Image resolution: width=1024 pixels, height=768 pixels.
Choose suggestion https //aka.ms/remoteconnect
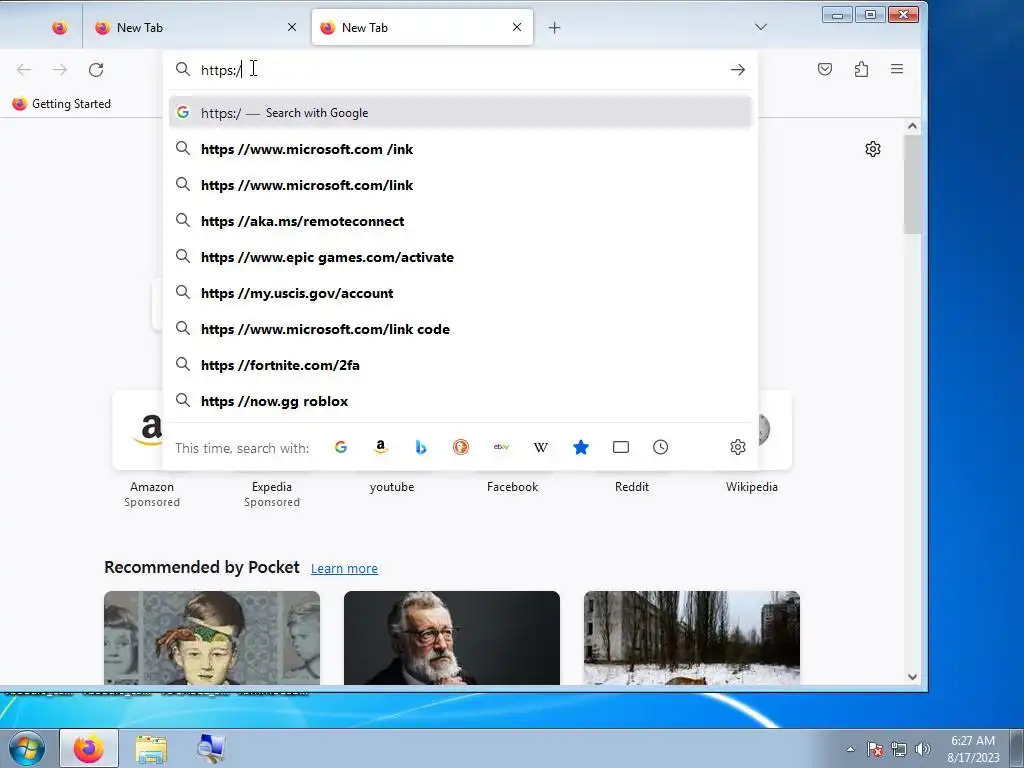click(x=460, y=221)
